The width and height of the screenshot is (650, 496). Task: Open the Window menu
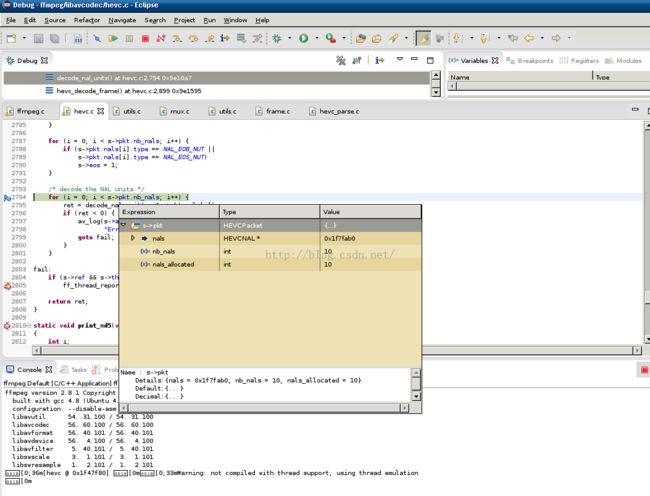[235, 20]
